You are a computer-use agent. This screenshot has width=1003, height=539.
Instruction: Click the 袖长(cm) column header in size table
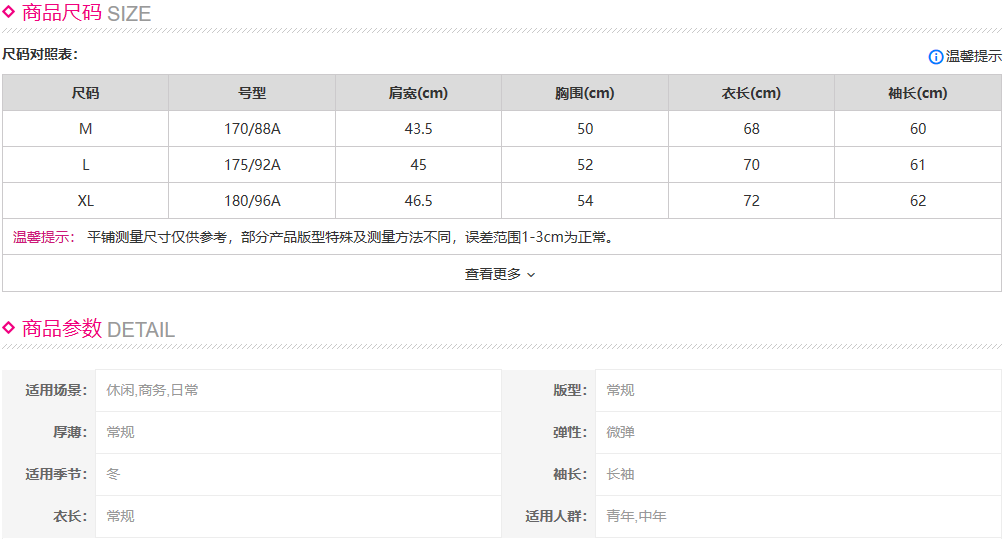tap(917, 93)
